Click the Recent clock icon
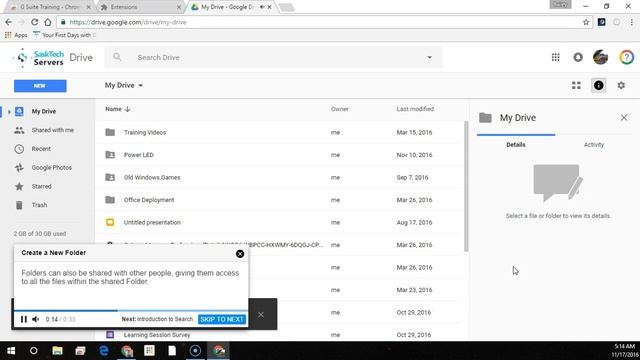 point(19,149)
